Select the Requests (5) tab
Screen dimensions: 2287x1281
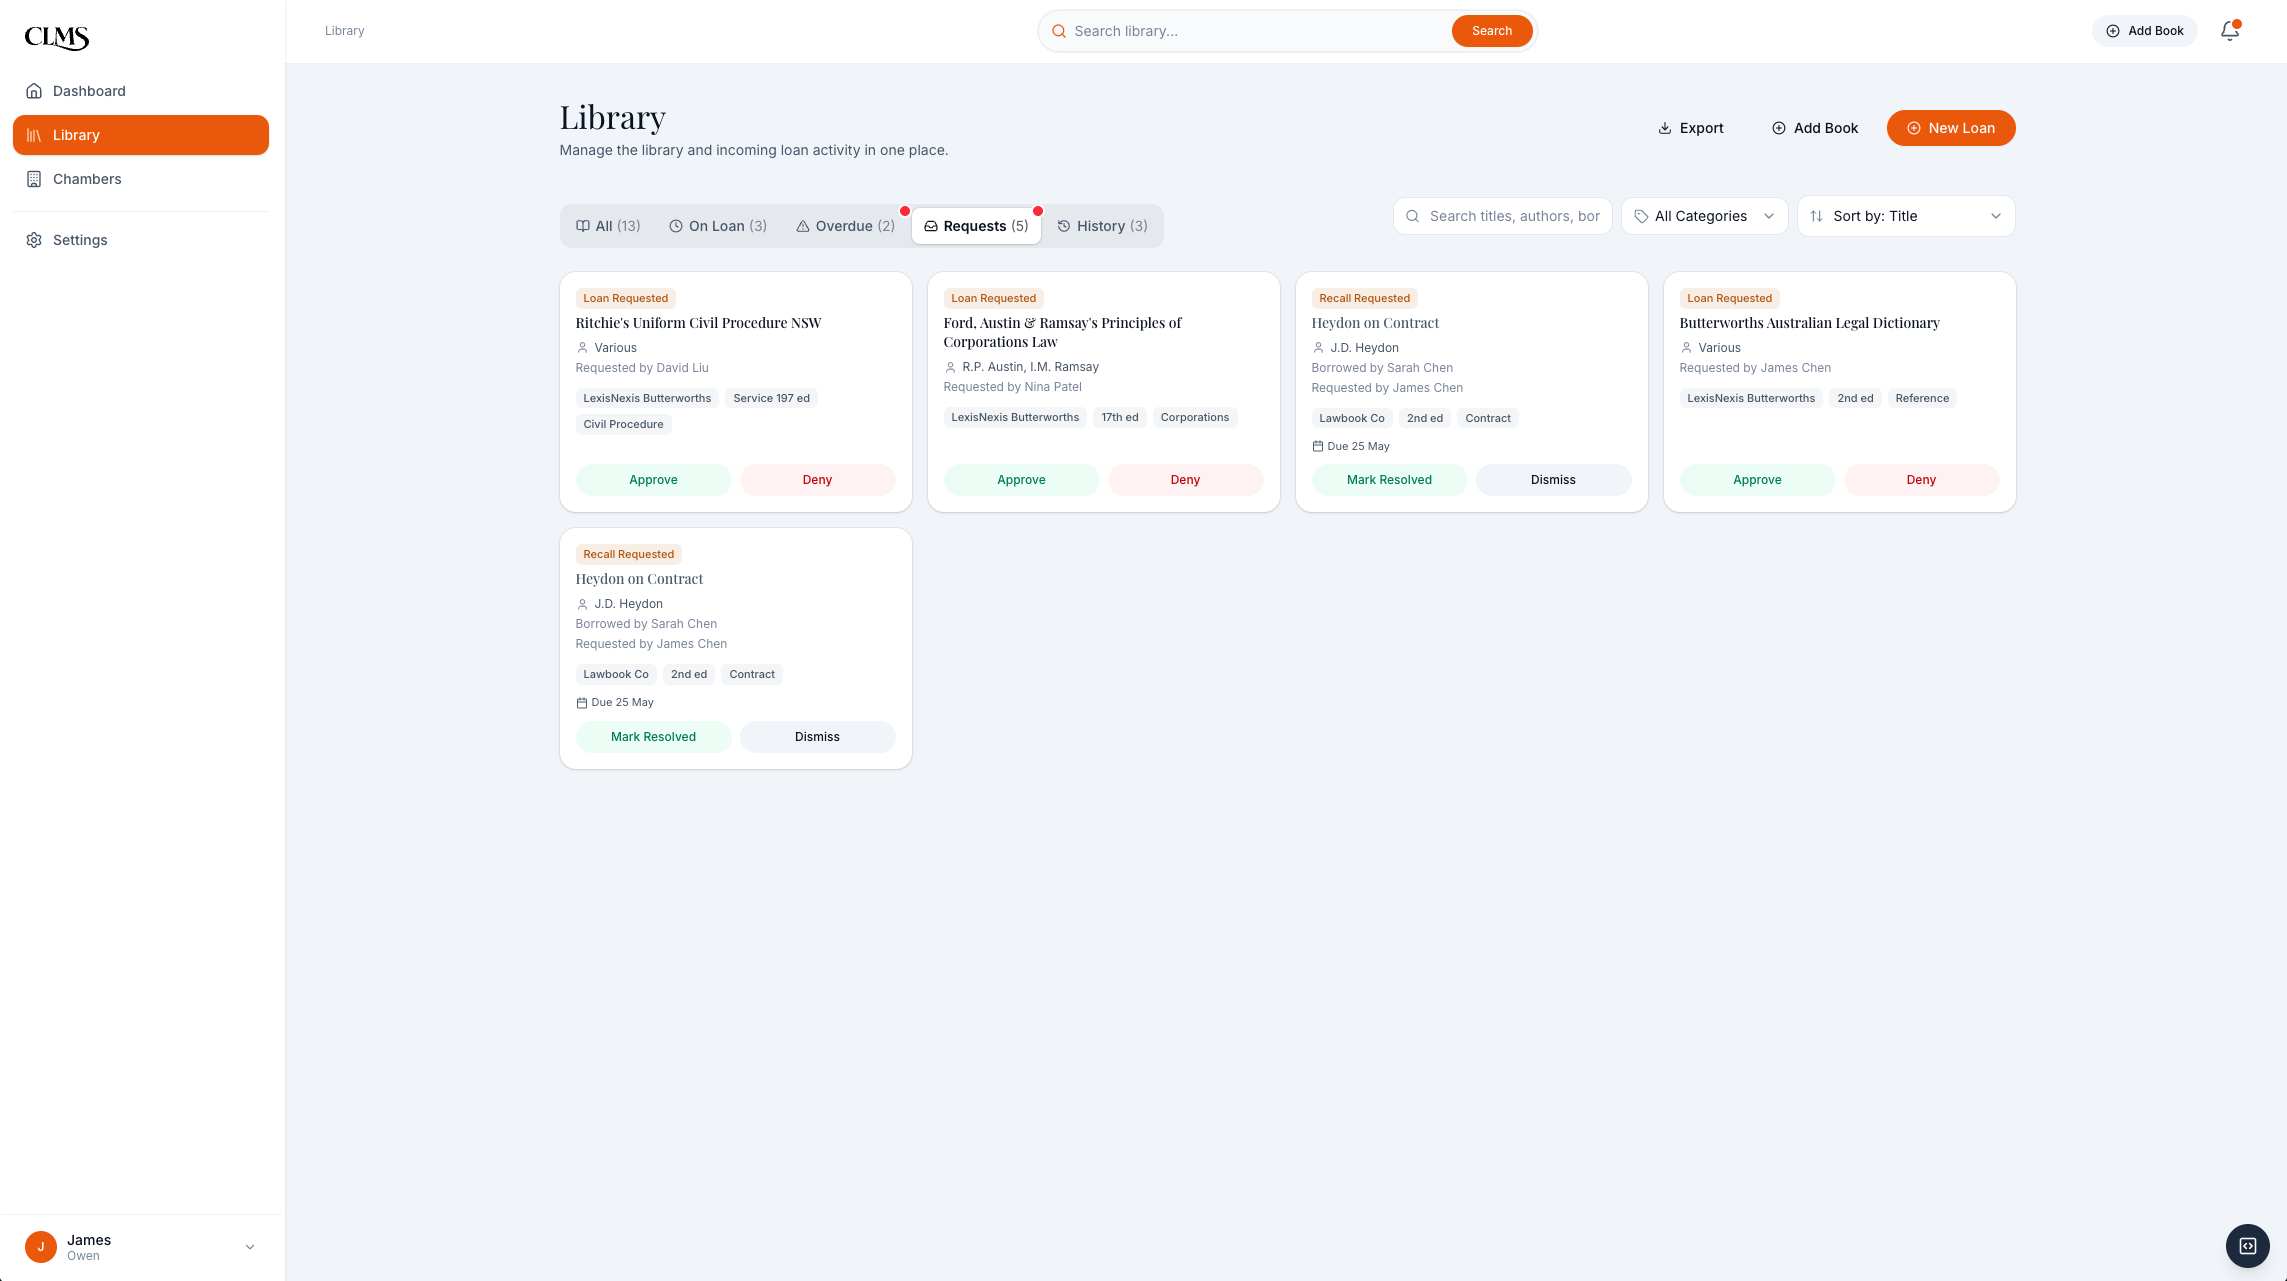[976, 226]
